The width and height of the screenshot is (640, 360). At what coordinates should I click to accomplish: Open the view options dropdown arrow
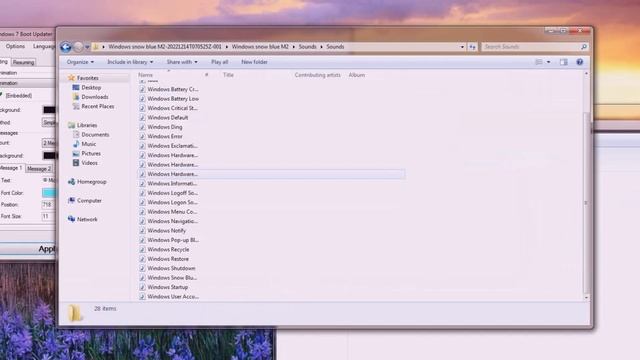tap(548, 62)
